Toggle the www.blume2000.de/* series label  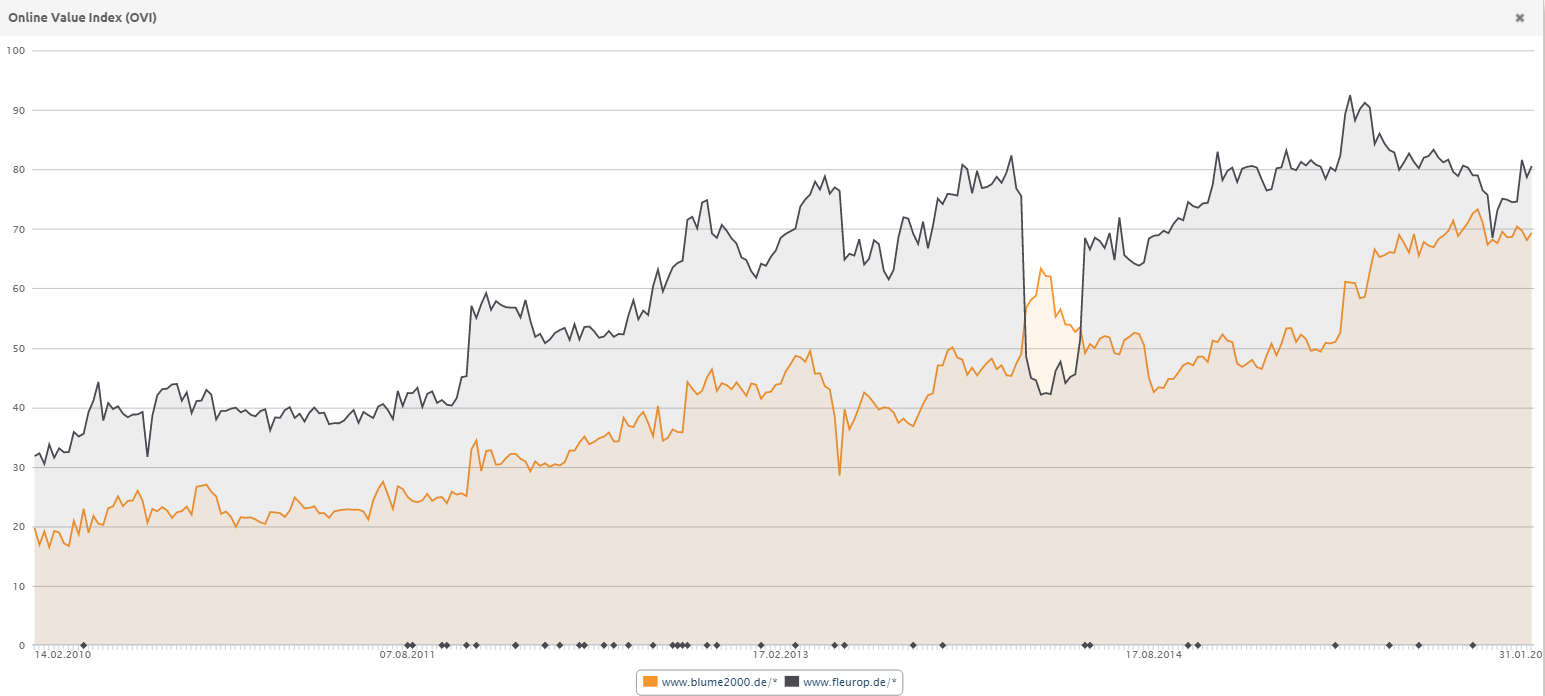tap(714, 682)
